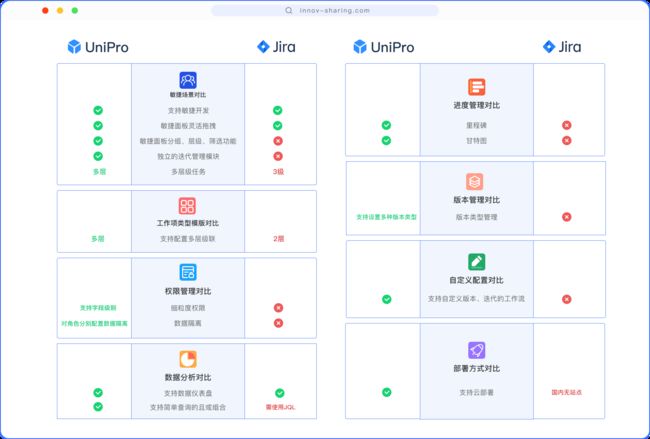Image resolution: width=650 pixels, height=439 pixels.
Task: Click Jira's red cross for 甘特图
Action: pyautogui.click(x=567, y=141)
